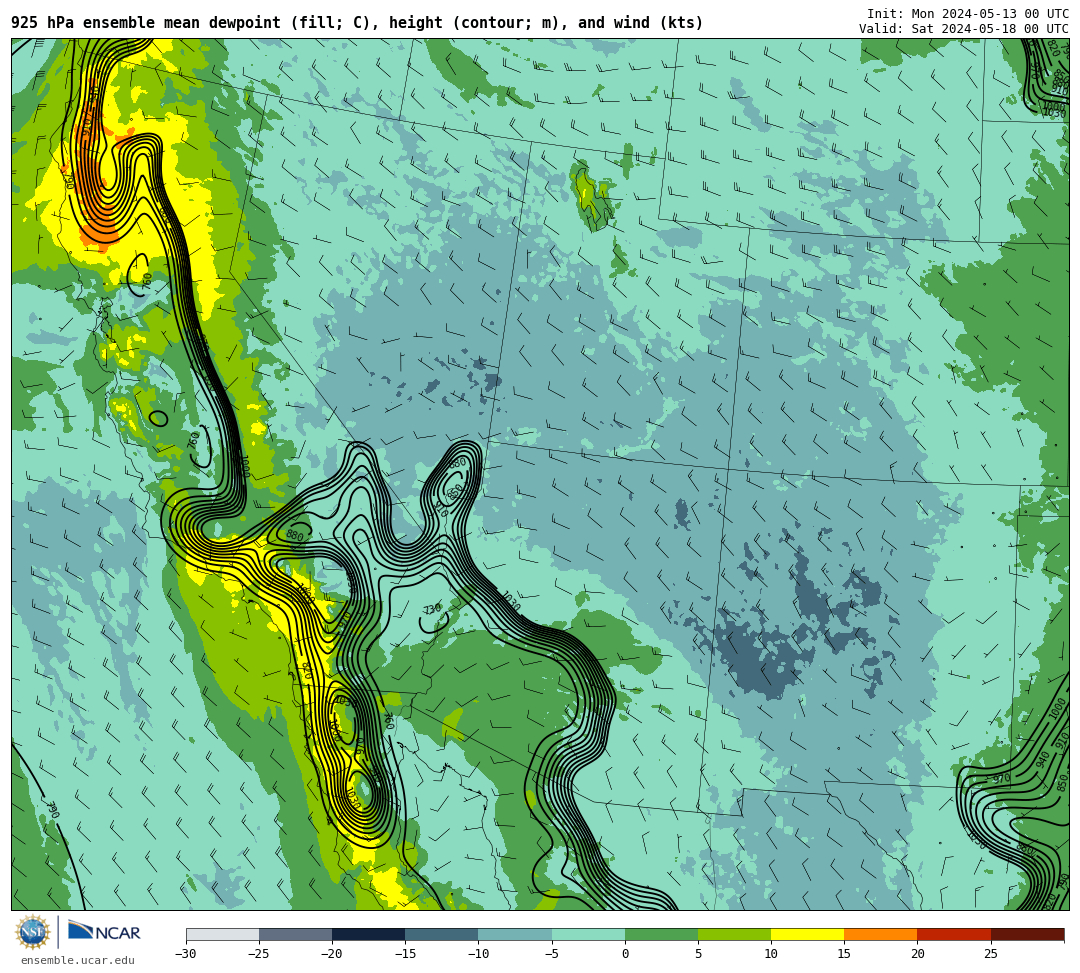The height and width of the screenshot is (973, 1080).
Task: Click the −20 colorbar tick label
Action: (x=332, y=954)
